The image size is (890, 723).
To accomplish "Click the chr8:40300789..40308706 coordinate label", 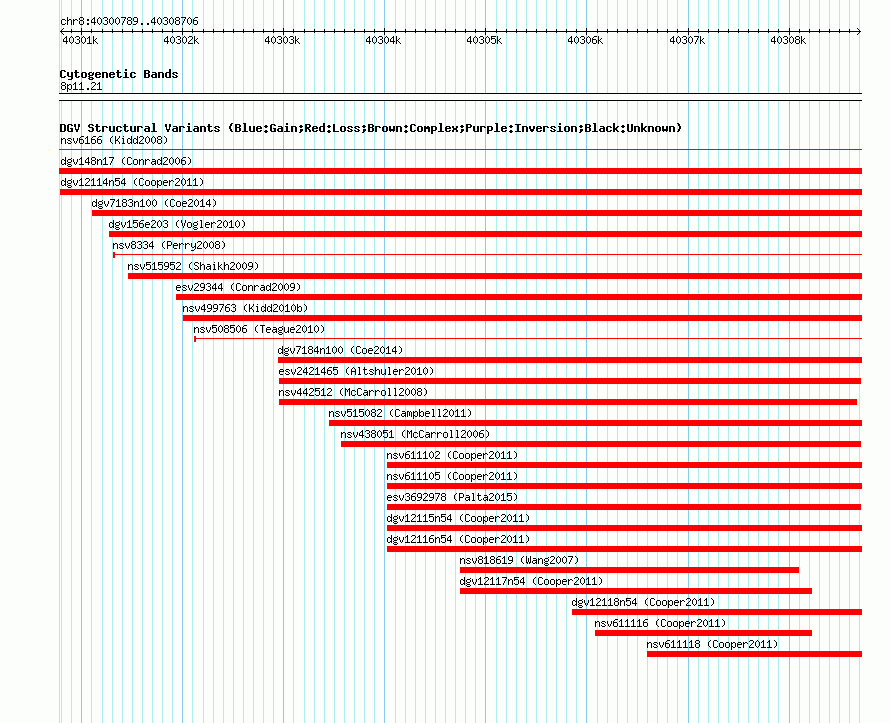I will (129, 21).
